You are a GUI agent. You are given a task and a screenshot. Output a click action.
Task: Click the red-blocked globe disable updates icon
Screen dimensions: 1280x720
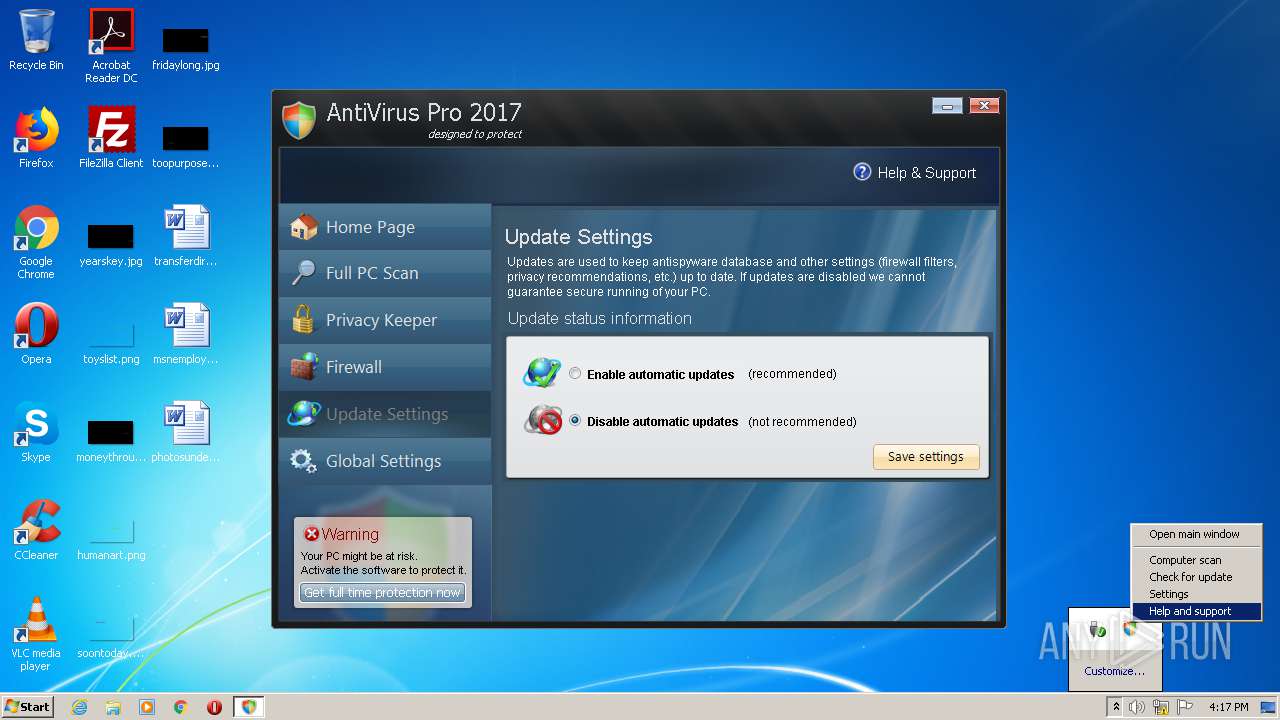pyautogui.click(x=542, y=420)
